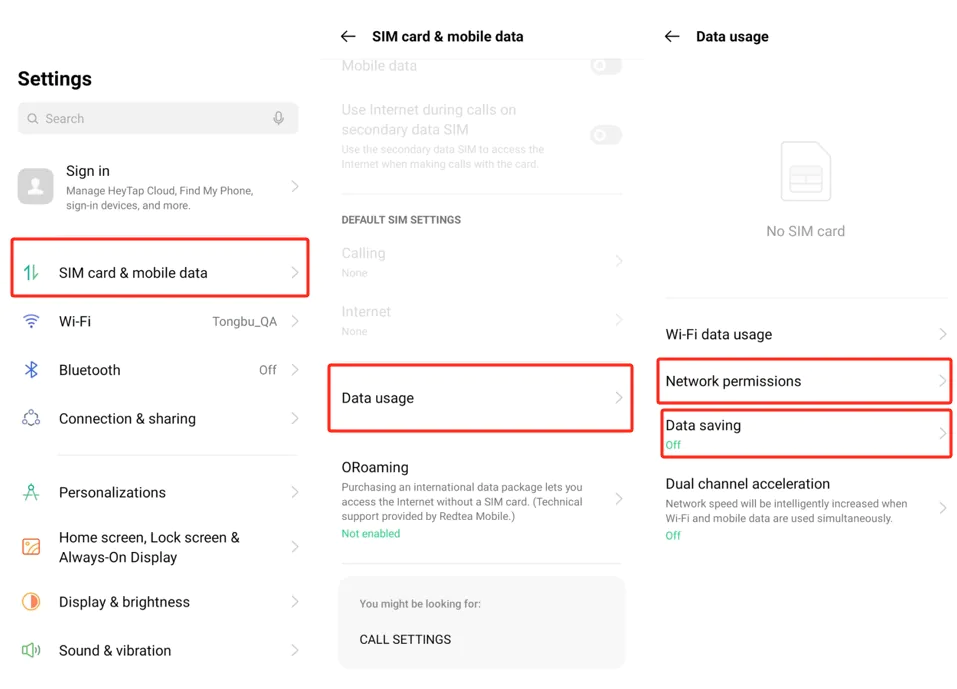Viewport: 957px width, 689px height.
Task: Open ORoaming chevron
Action: [619, 499]
